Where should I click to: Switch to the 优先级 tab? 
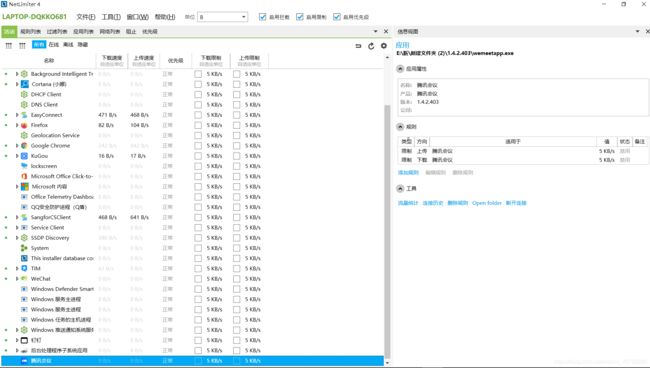point(150,31)
